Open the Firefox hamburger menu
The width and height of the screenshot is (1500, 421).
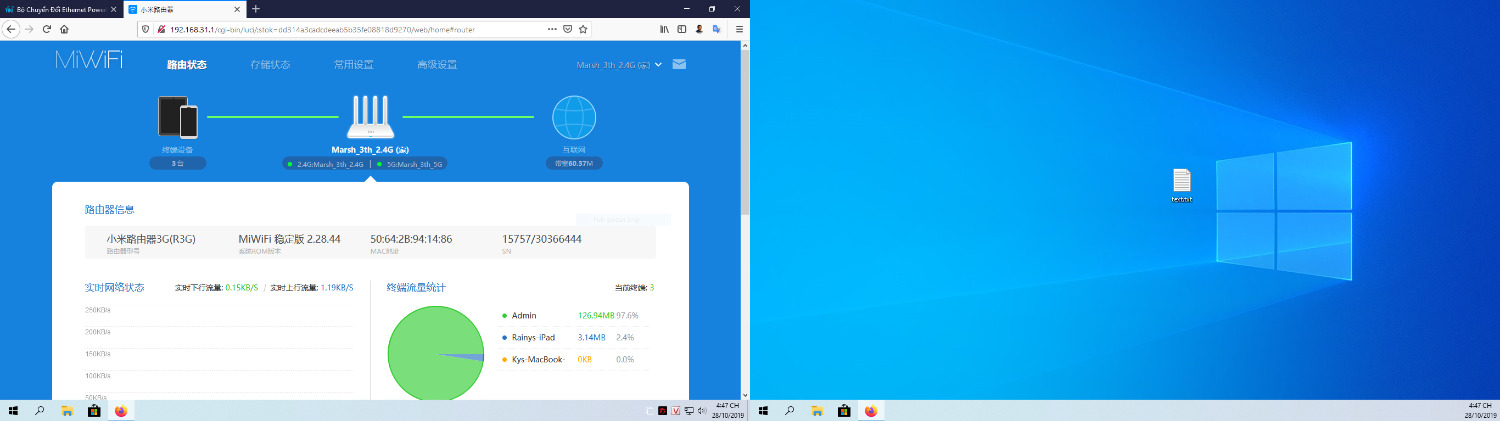click(x=739, y=29)
